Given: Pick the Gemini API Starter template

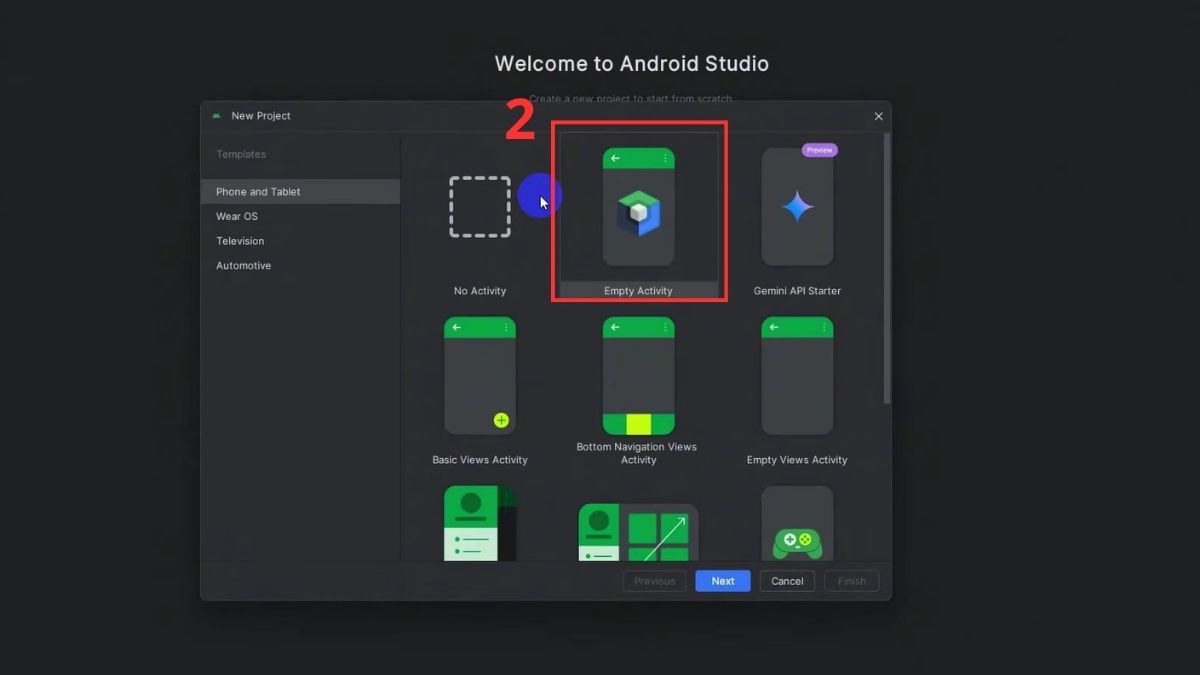Looking at the screenshot, I should coord(797,207).
